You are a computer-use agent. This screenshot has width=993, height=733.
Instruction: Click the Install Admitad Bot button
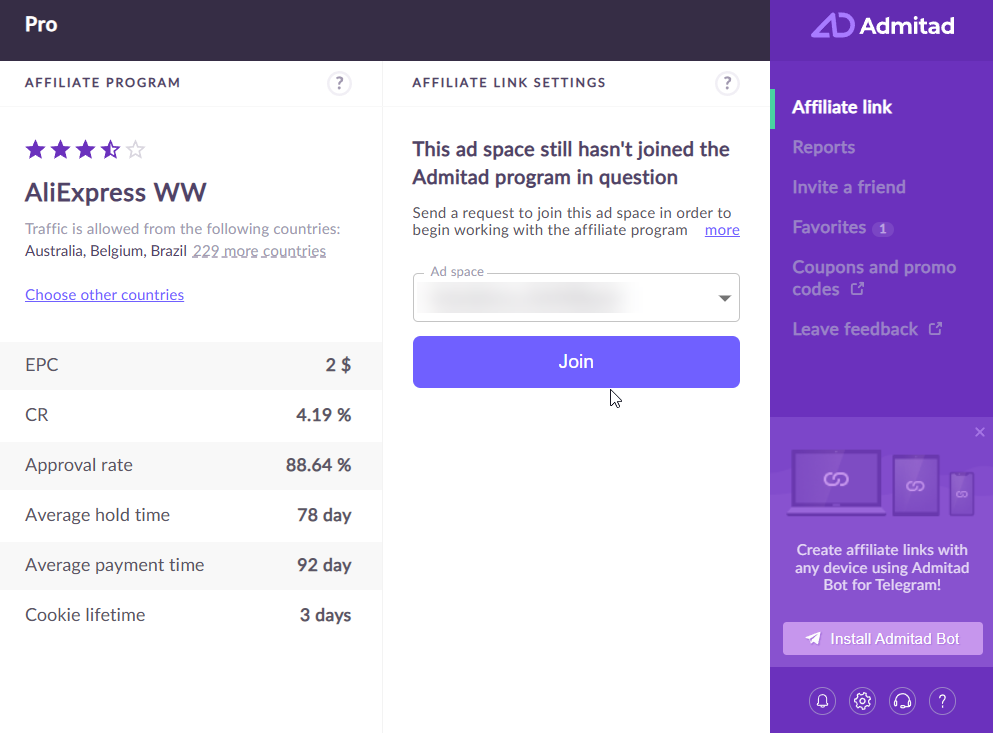click(882, 639)
